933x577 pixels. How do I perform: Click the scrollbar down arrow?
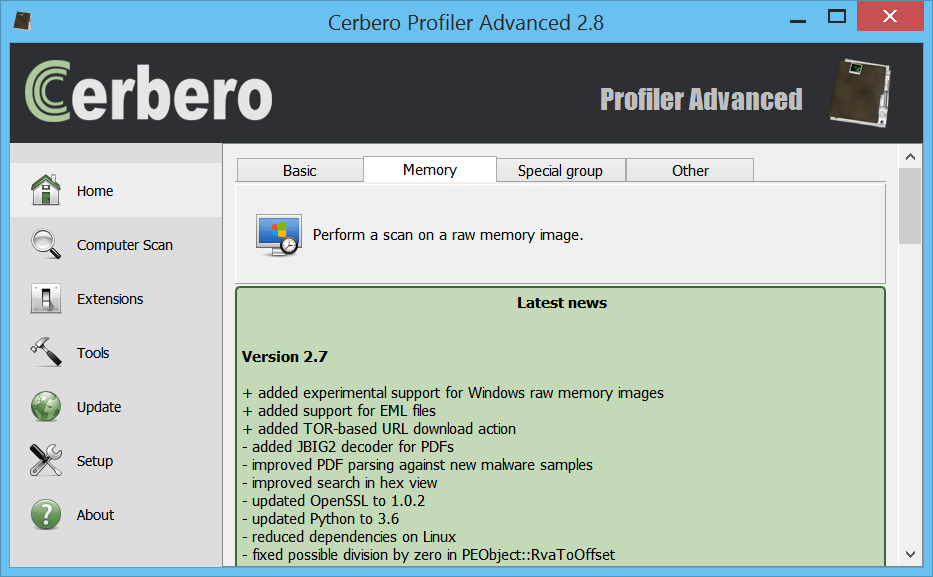910,554
